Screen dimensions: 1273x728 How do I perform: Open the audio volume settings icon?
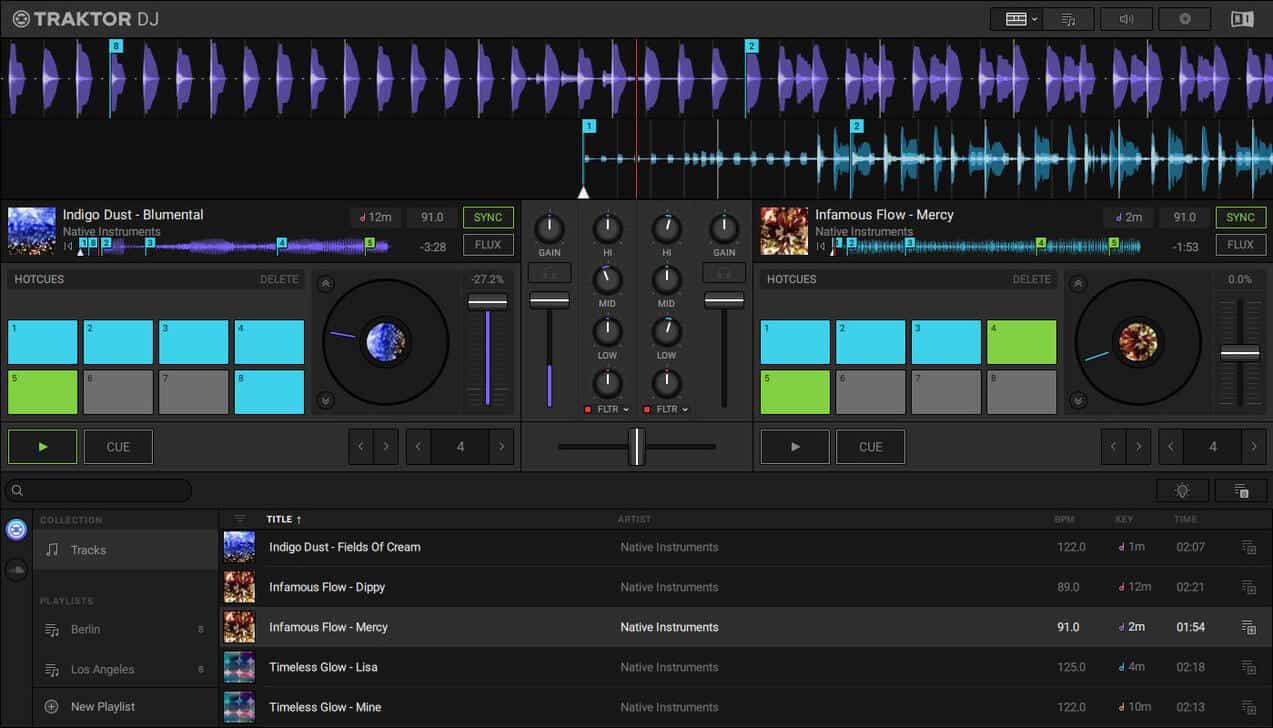tap(1126, 19)
